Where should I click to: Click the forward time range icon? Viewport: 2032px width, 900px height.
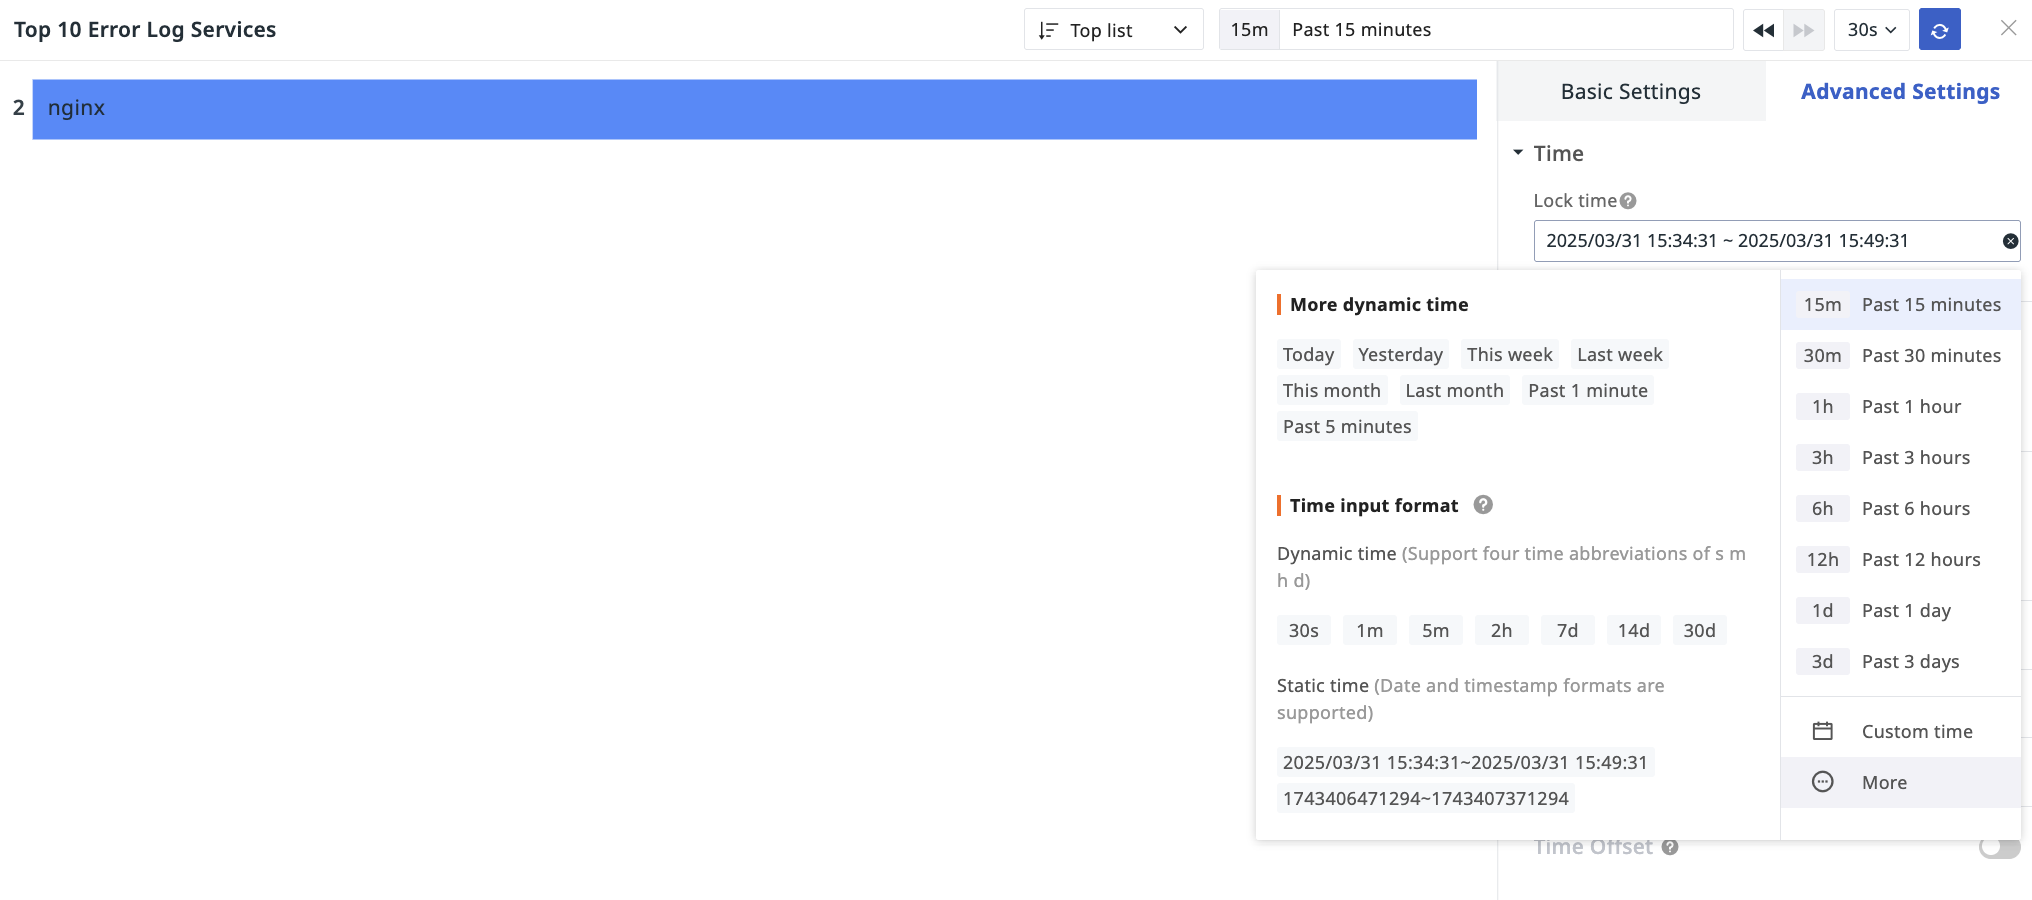(1804, 30)
